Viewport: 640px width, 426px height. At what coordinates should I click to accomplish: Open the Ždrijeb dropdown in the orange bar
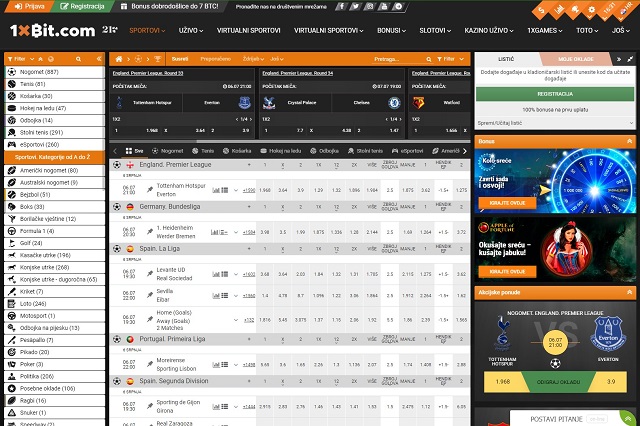[x=253, y=59]
